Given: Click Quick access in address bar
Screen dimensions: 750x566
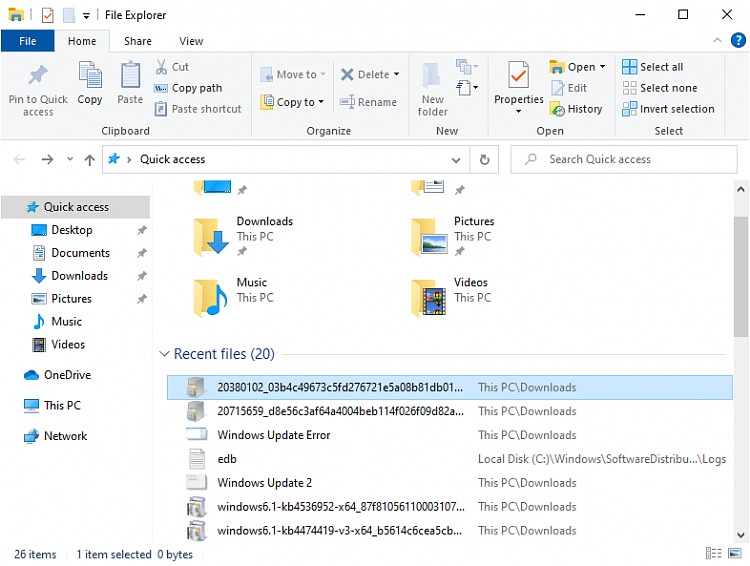Looking at the screenshot, I should click(x=172, y=159).
